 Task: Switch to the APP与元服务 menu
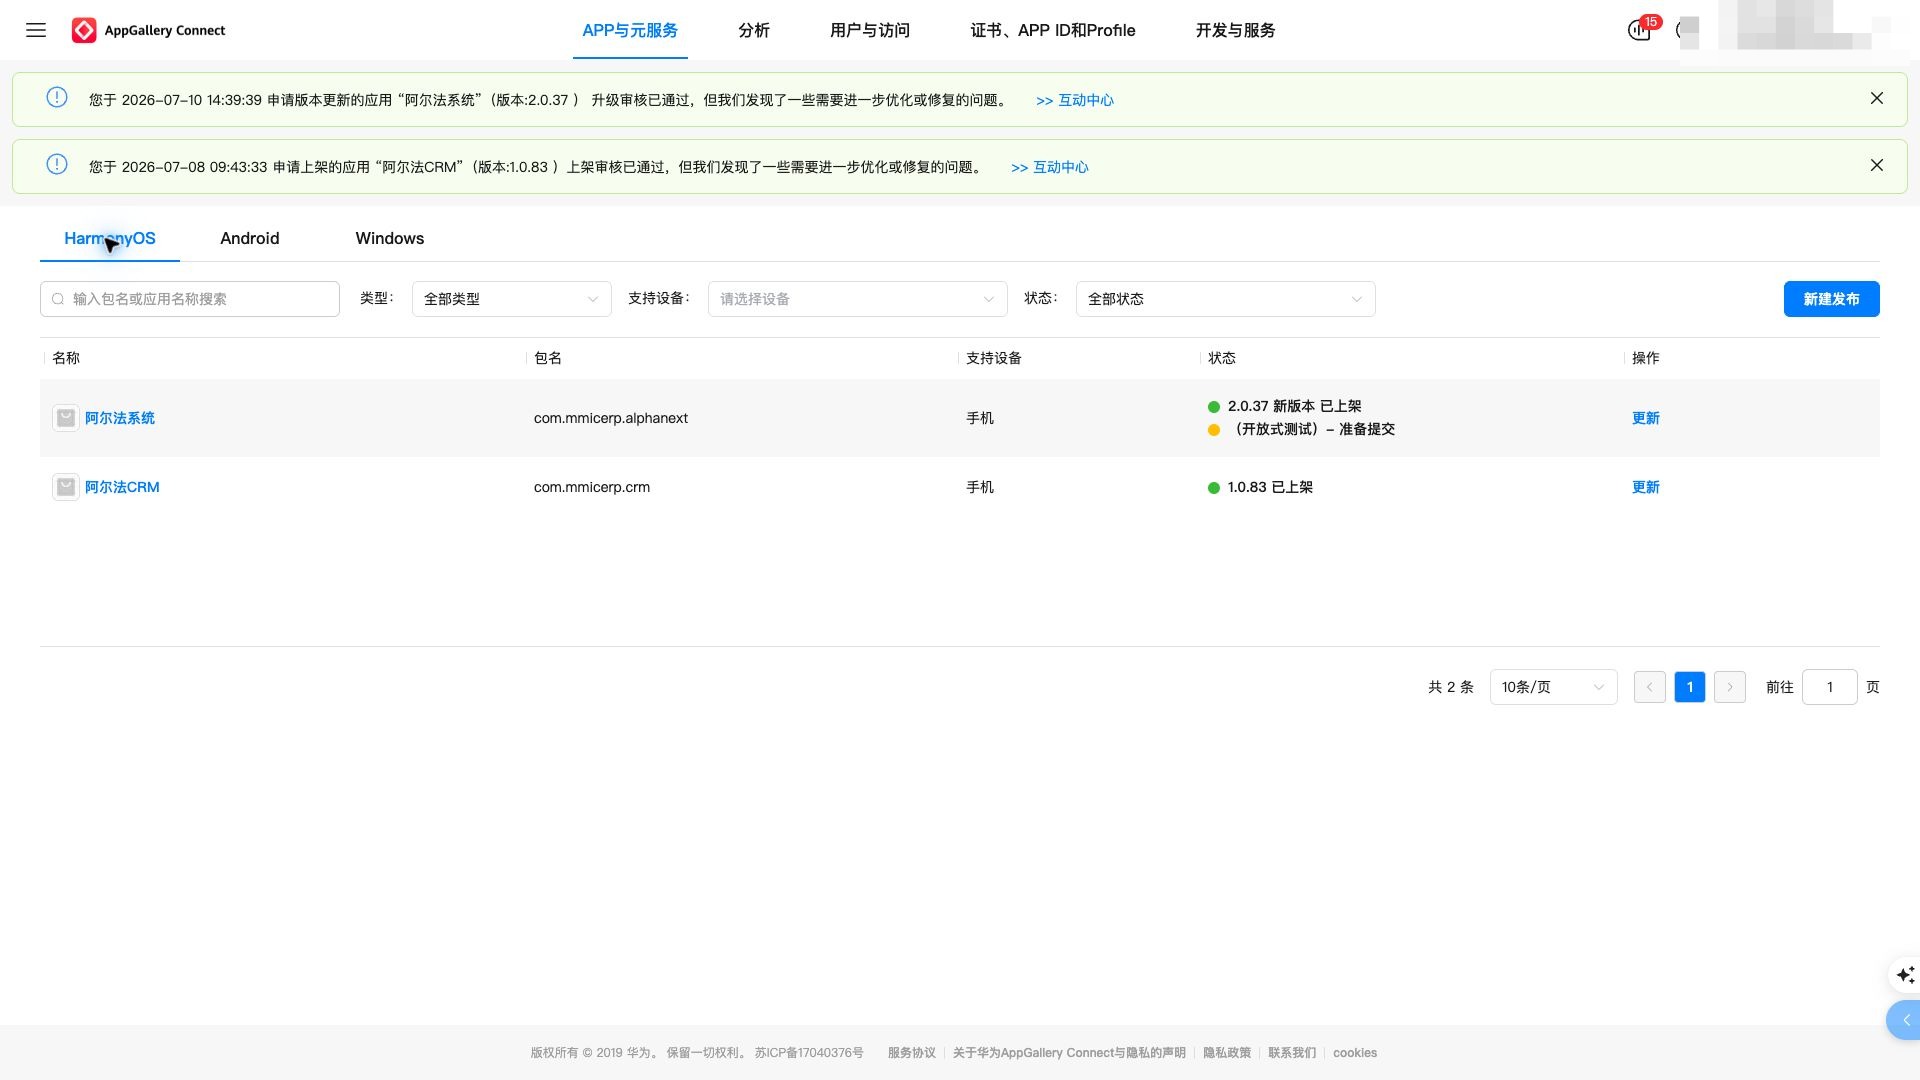[630, 30]
